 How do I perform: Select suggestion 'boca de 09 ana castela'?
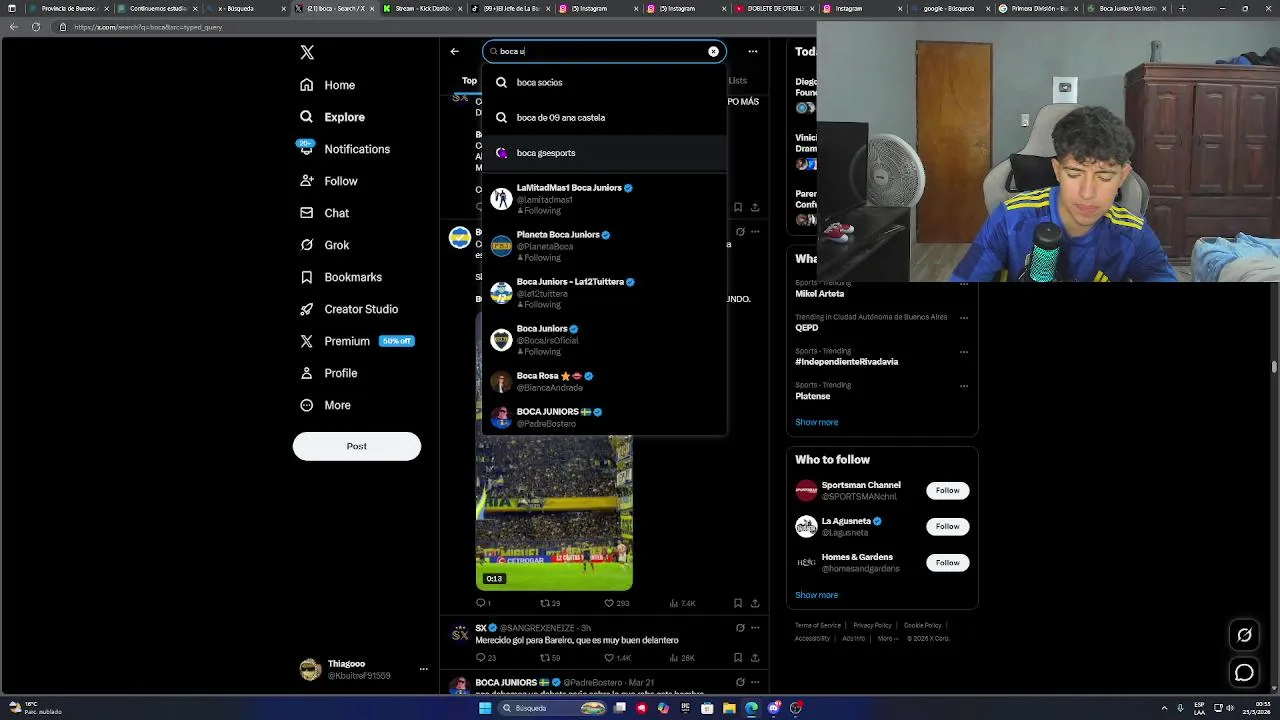click(604, 117)
